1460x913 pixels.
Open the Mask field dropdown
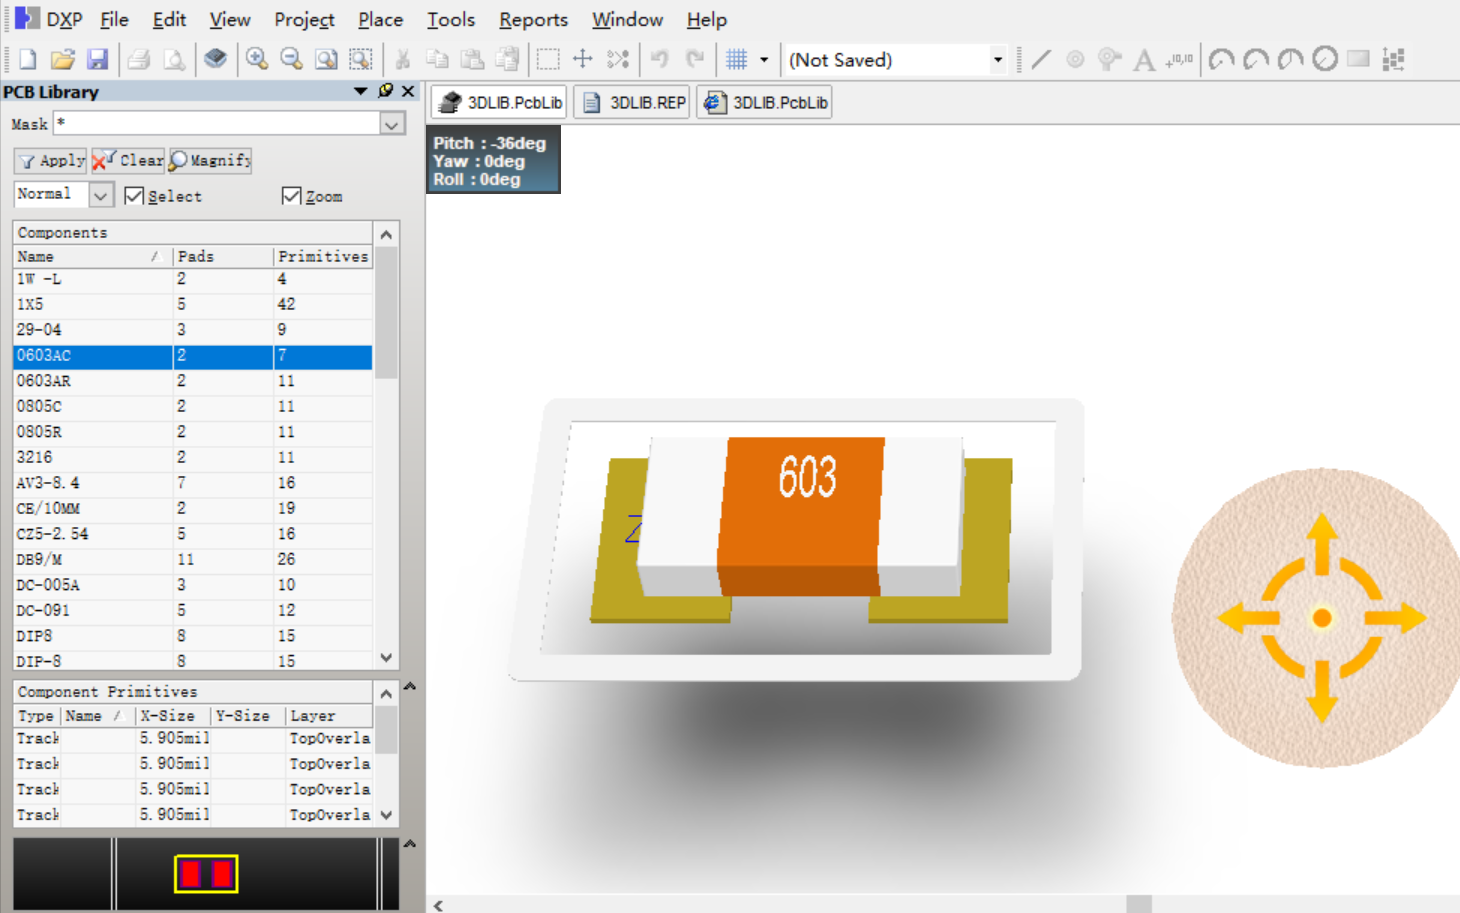click(x=392, y=124)
